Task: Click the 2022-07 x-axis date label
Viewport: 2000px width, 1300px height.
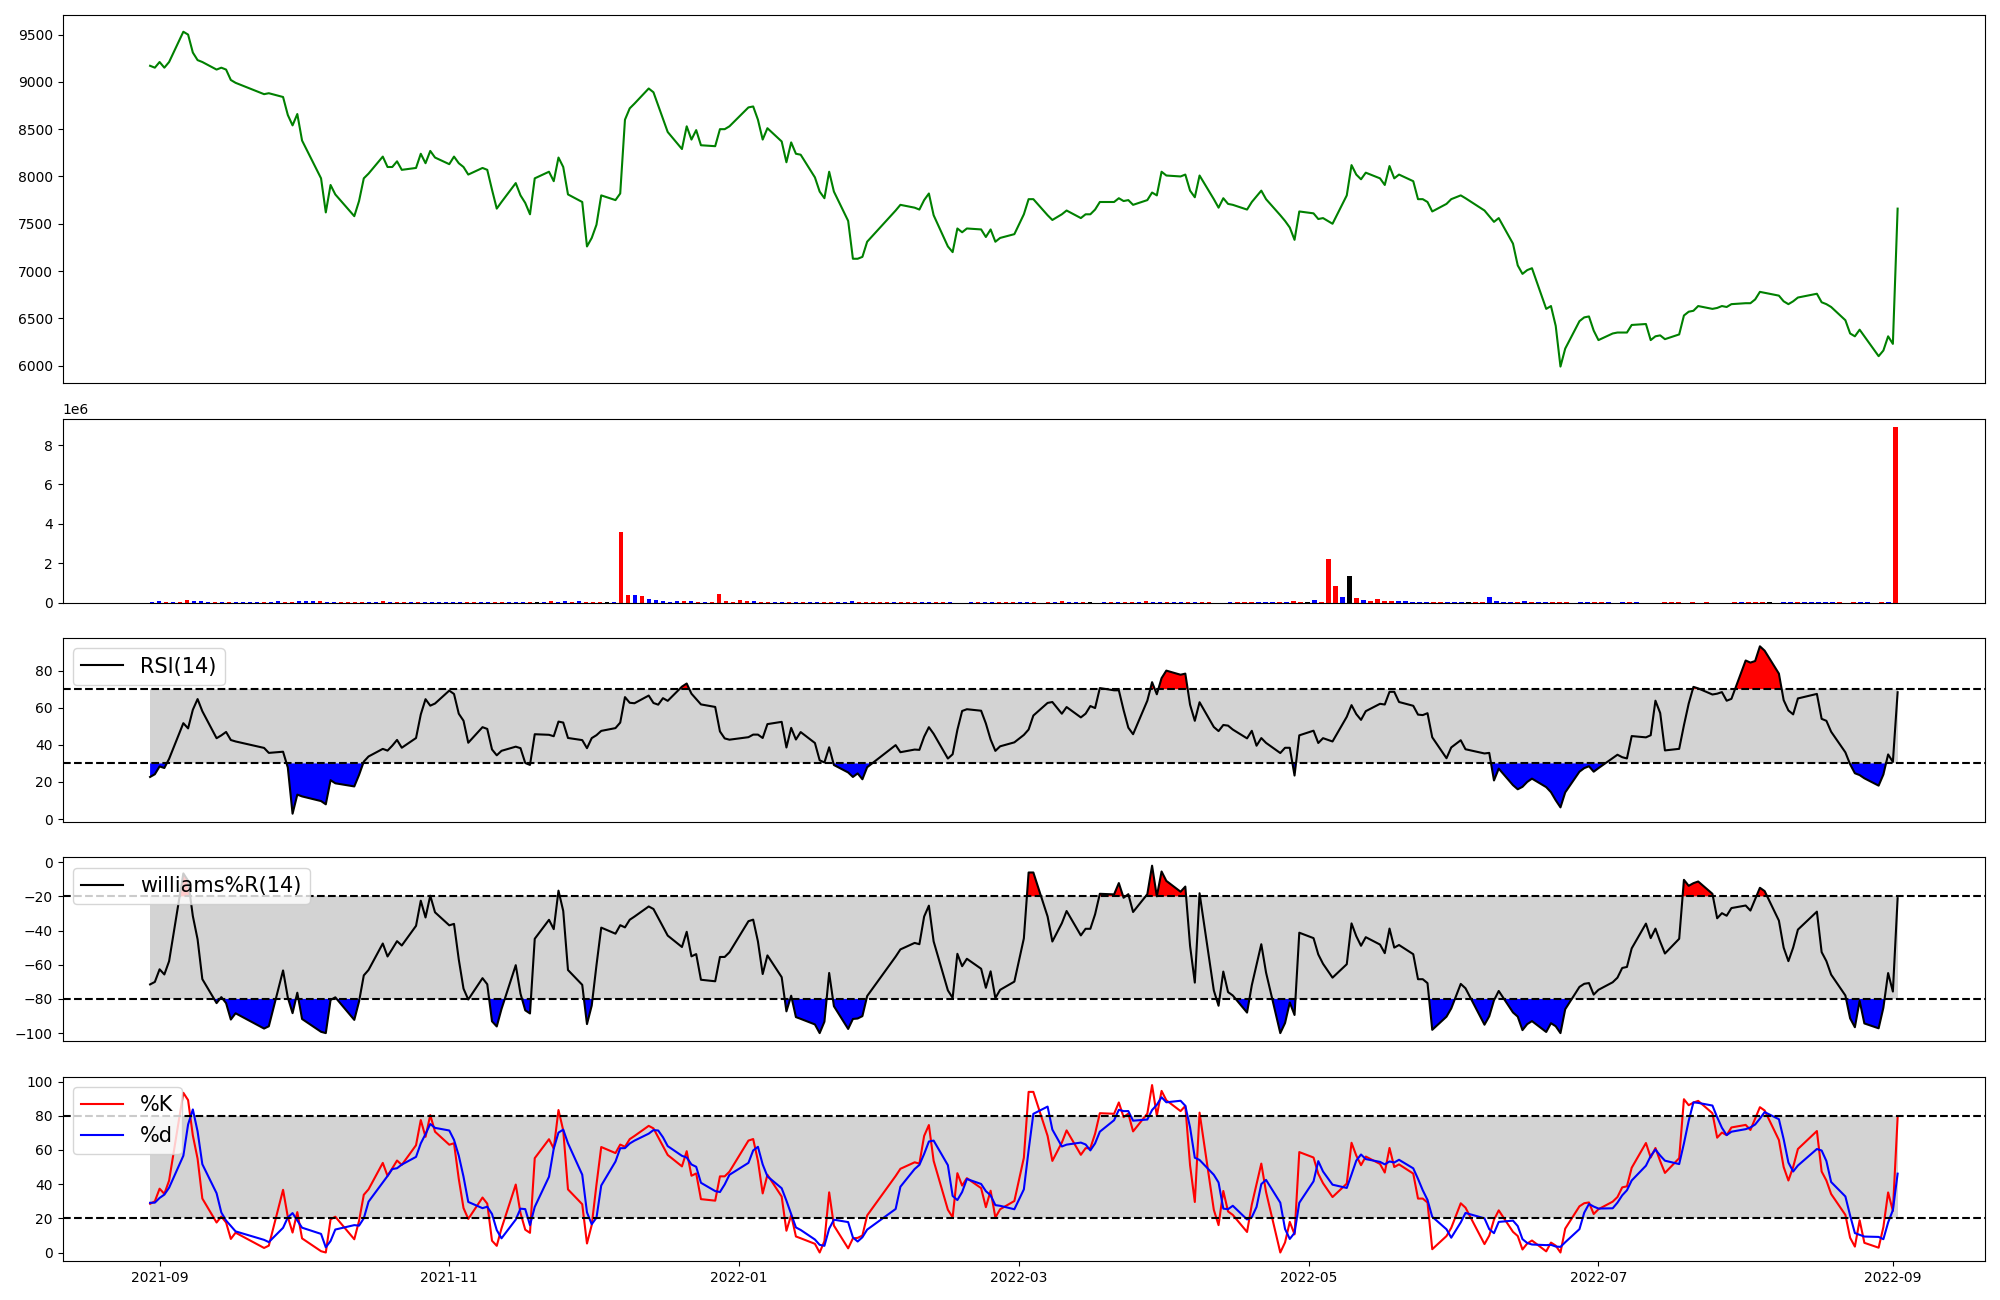Action: coord(1598,1277)
